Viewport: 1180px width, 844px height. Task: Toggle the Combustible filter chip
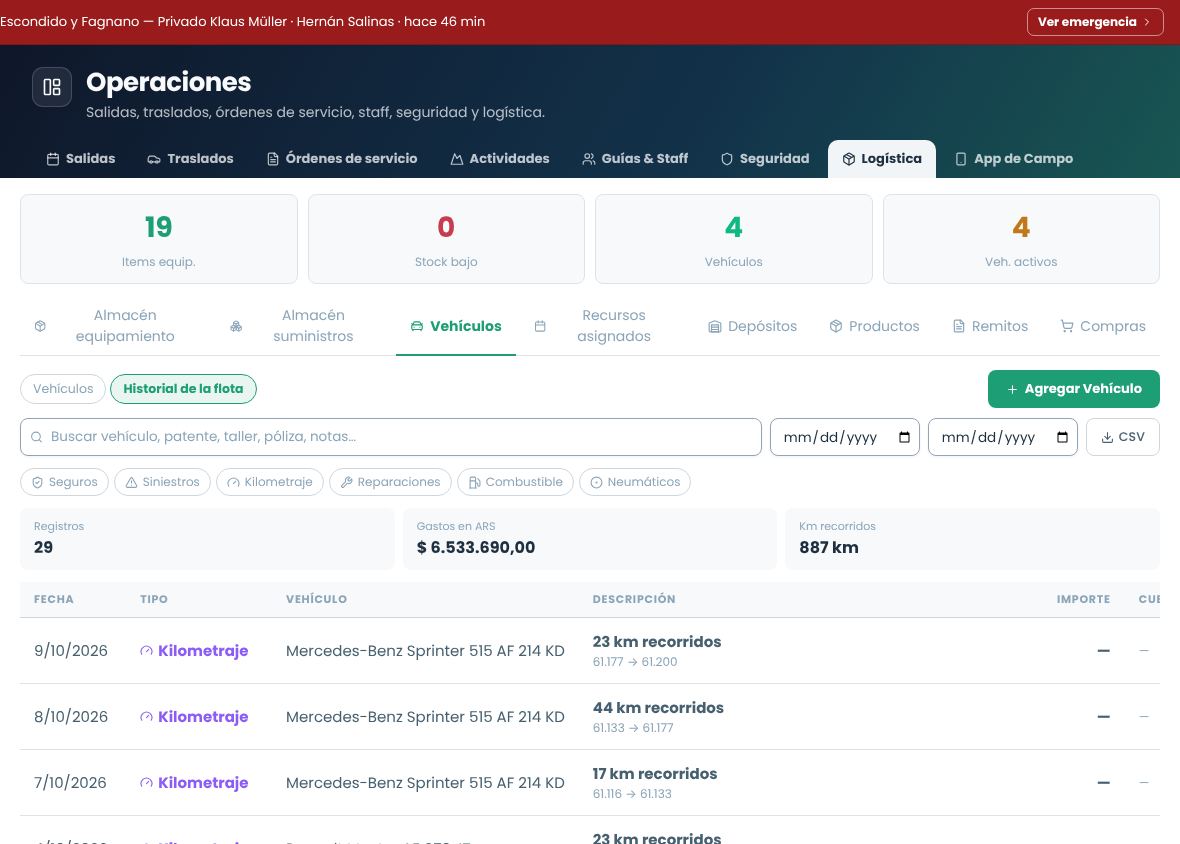coord(515,482)
